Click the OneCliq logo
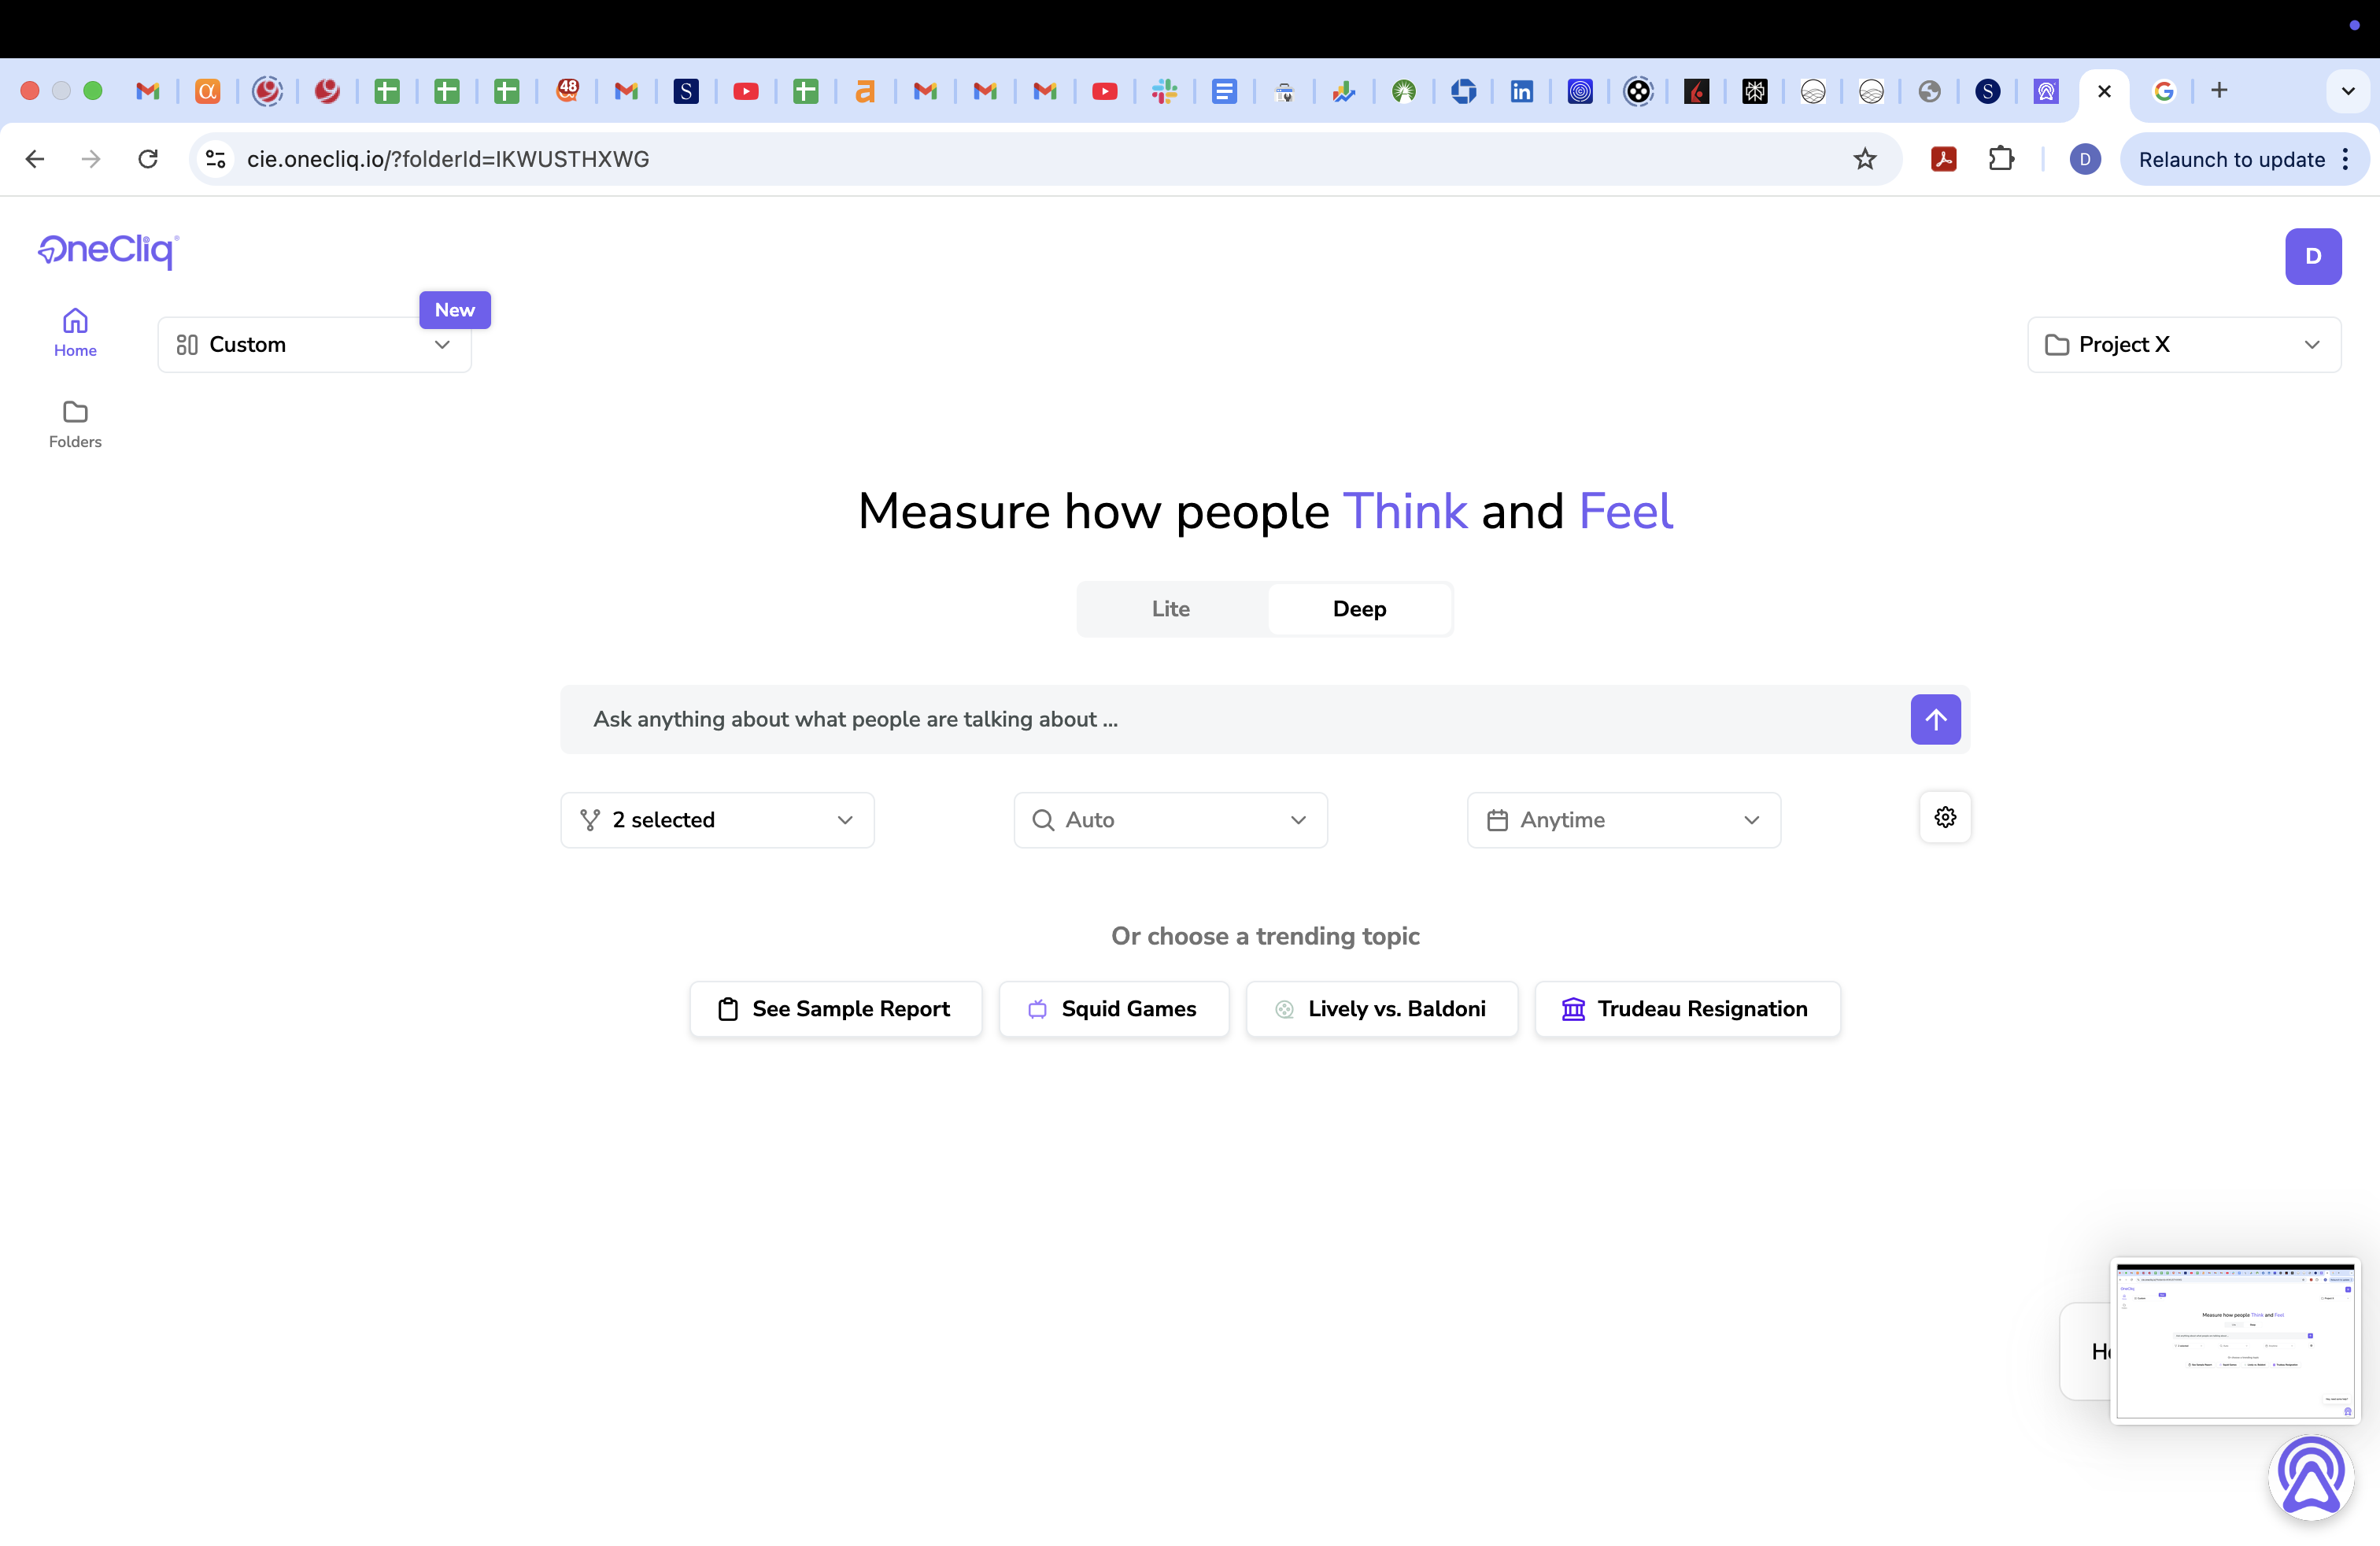The width and height of the screenshot is (2380, 1546). 108,250
